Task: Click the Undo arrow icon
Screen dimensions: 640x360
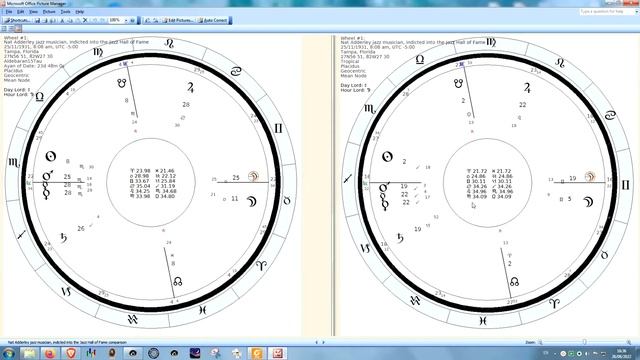Action: (94, 20)
